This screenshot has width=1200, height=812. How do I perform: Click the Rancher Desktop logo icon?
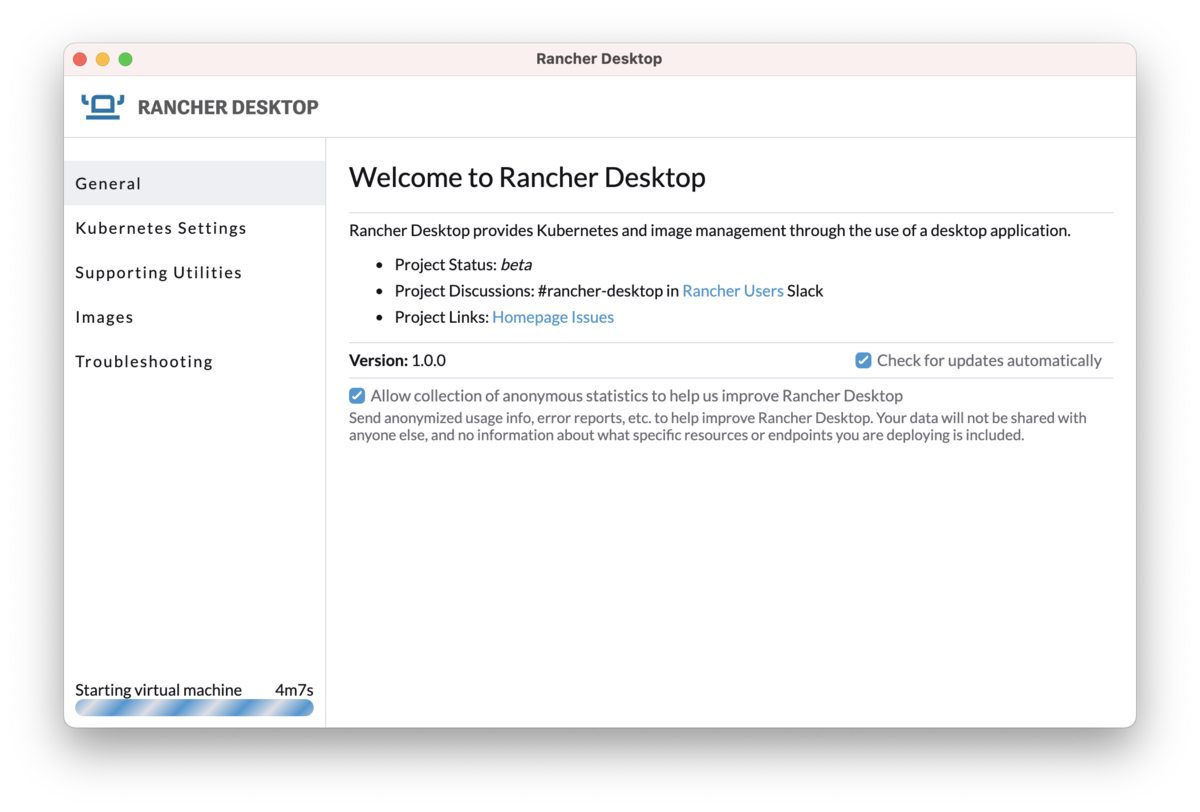pyautogui.click(x=103, y=106)
